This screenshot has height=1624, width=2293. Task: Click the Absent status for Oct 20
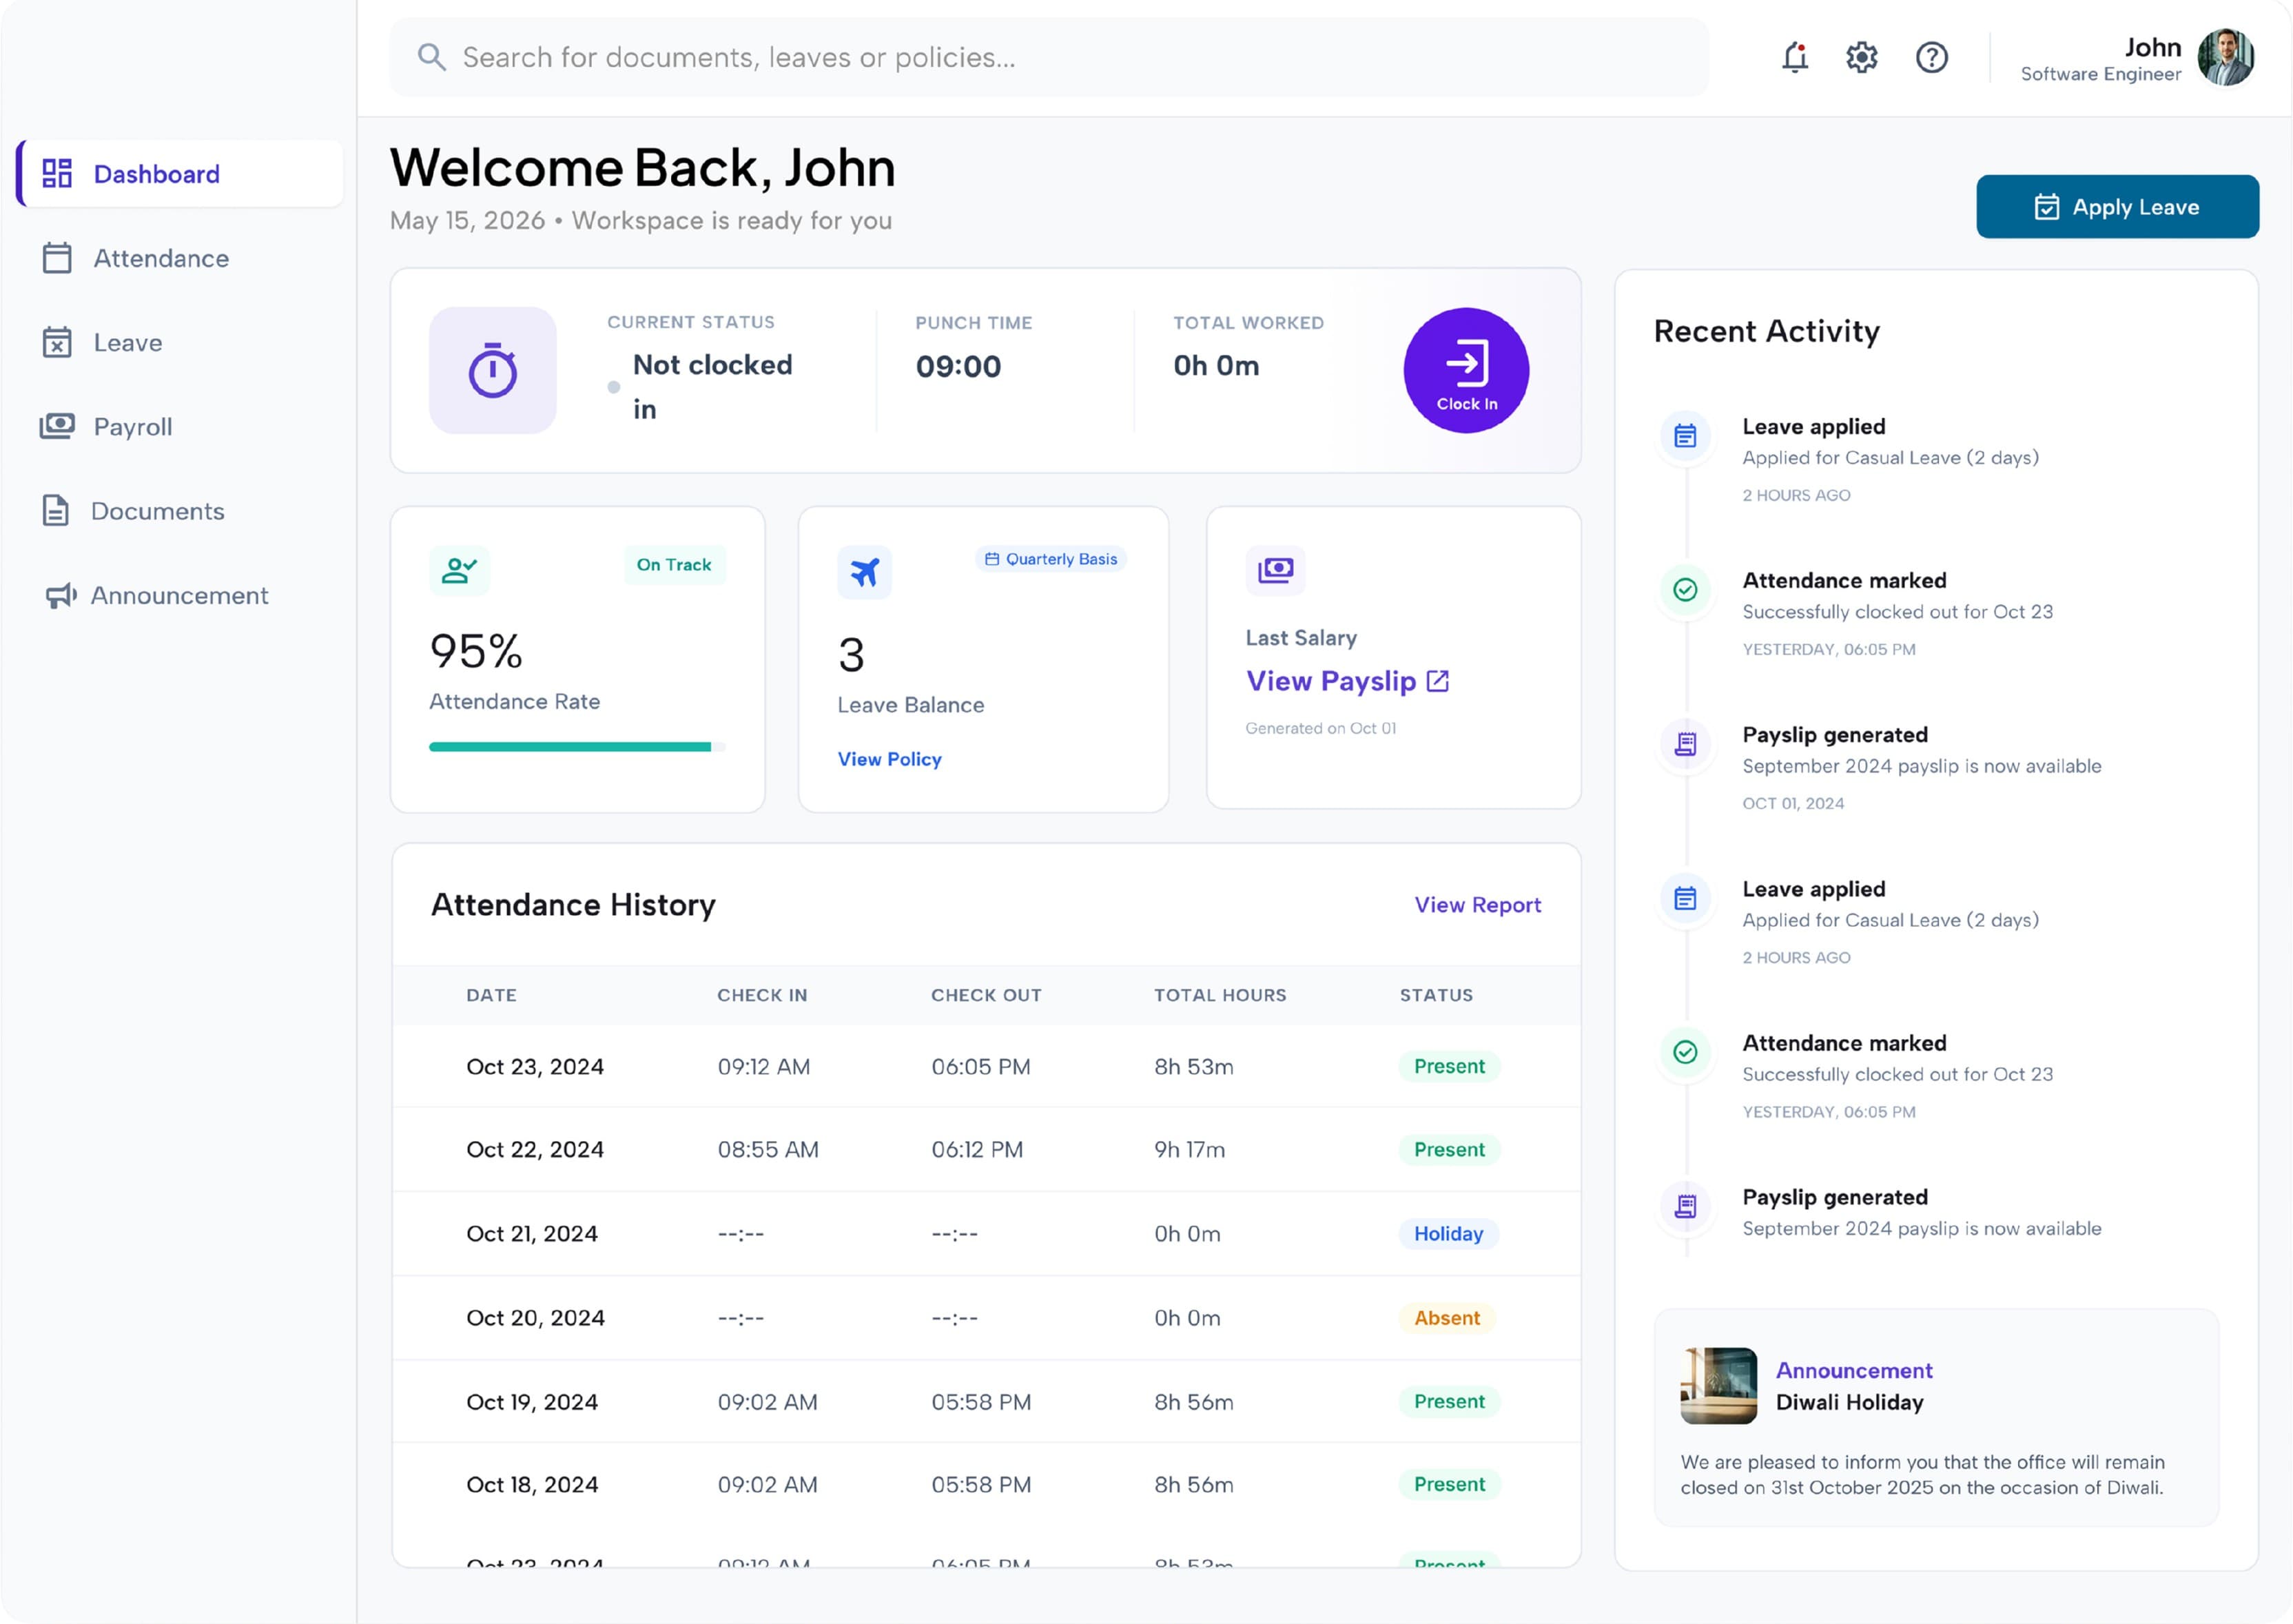tap(1446, 1318)
